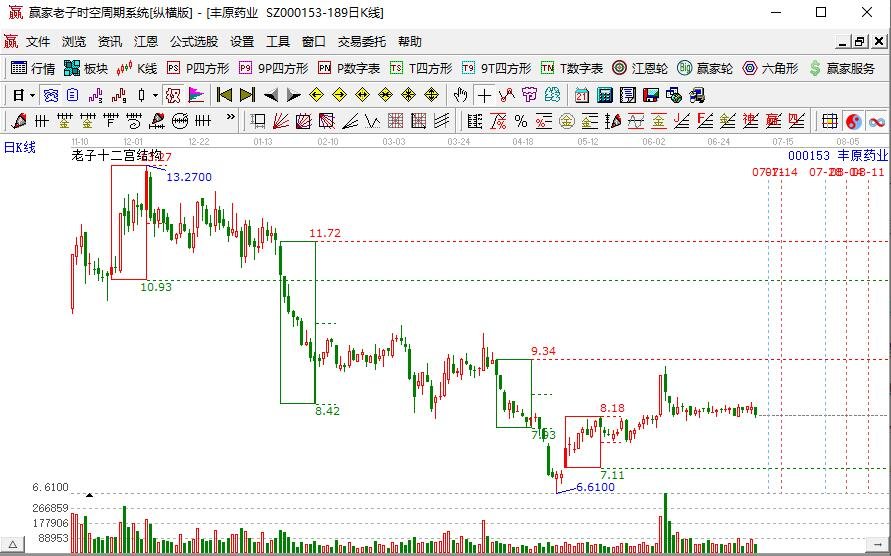Screen dimensions: 891x556
Task: Click the yellow diamond left-arrow icon
Action: [x=317, y=95]
